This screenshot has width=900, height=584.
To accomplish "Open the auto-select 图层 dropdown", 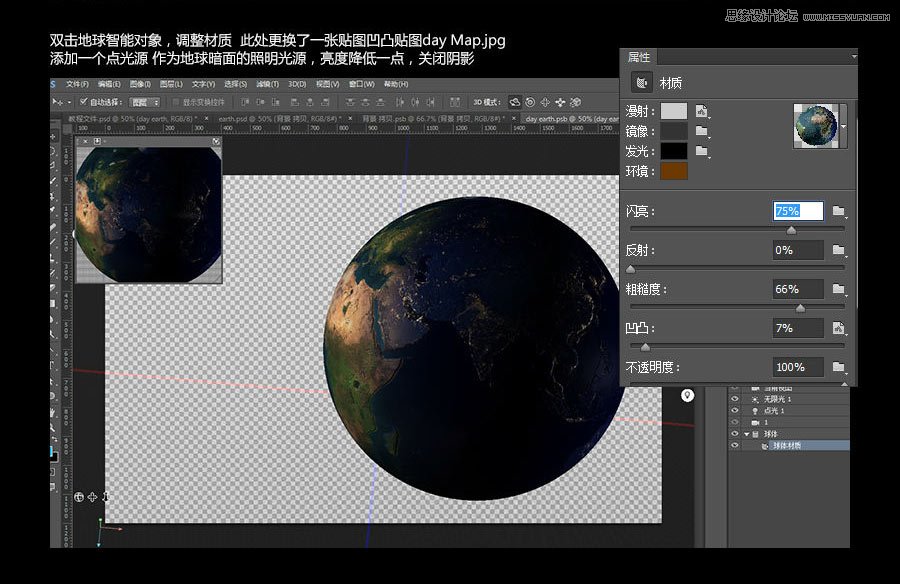I will [146, 102].
